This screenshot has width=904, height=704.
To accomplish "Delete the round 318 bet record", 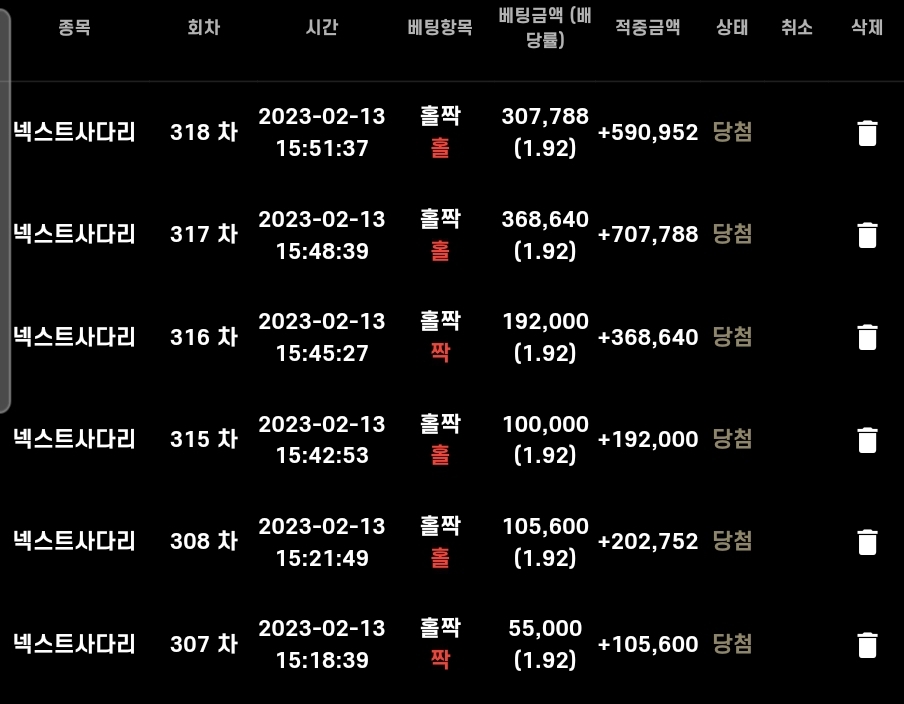I will 867,133.
